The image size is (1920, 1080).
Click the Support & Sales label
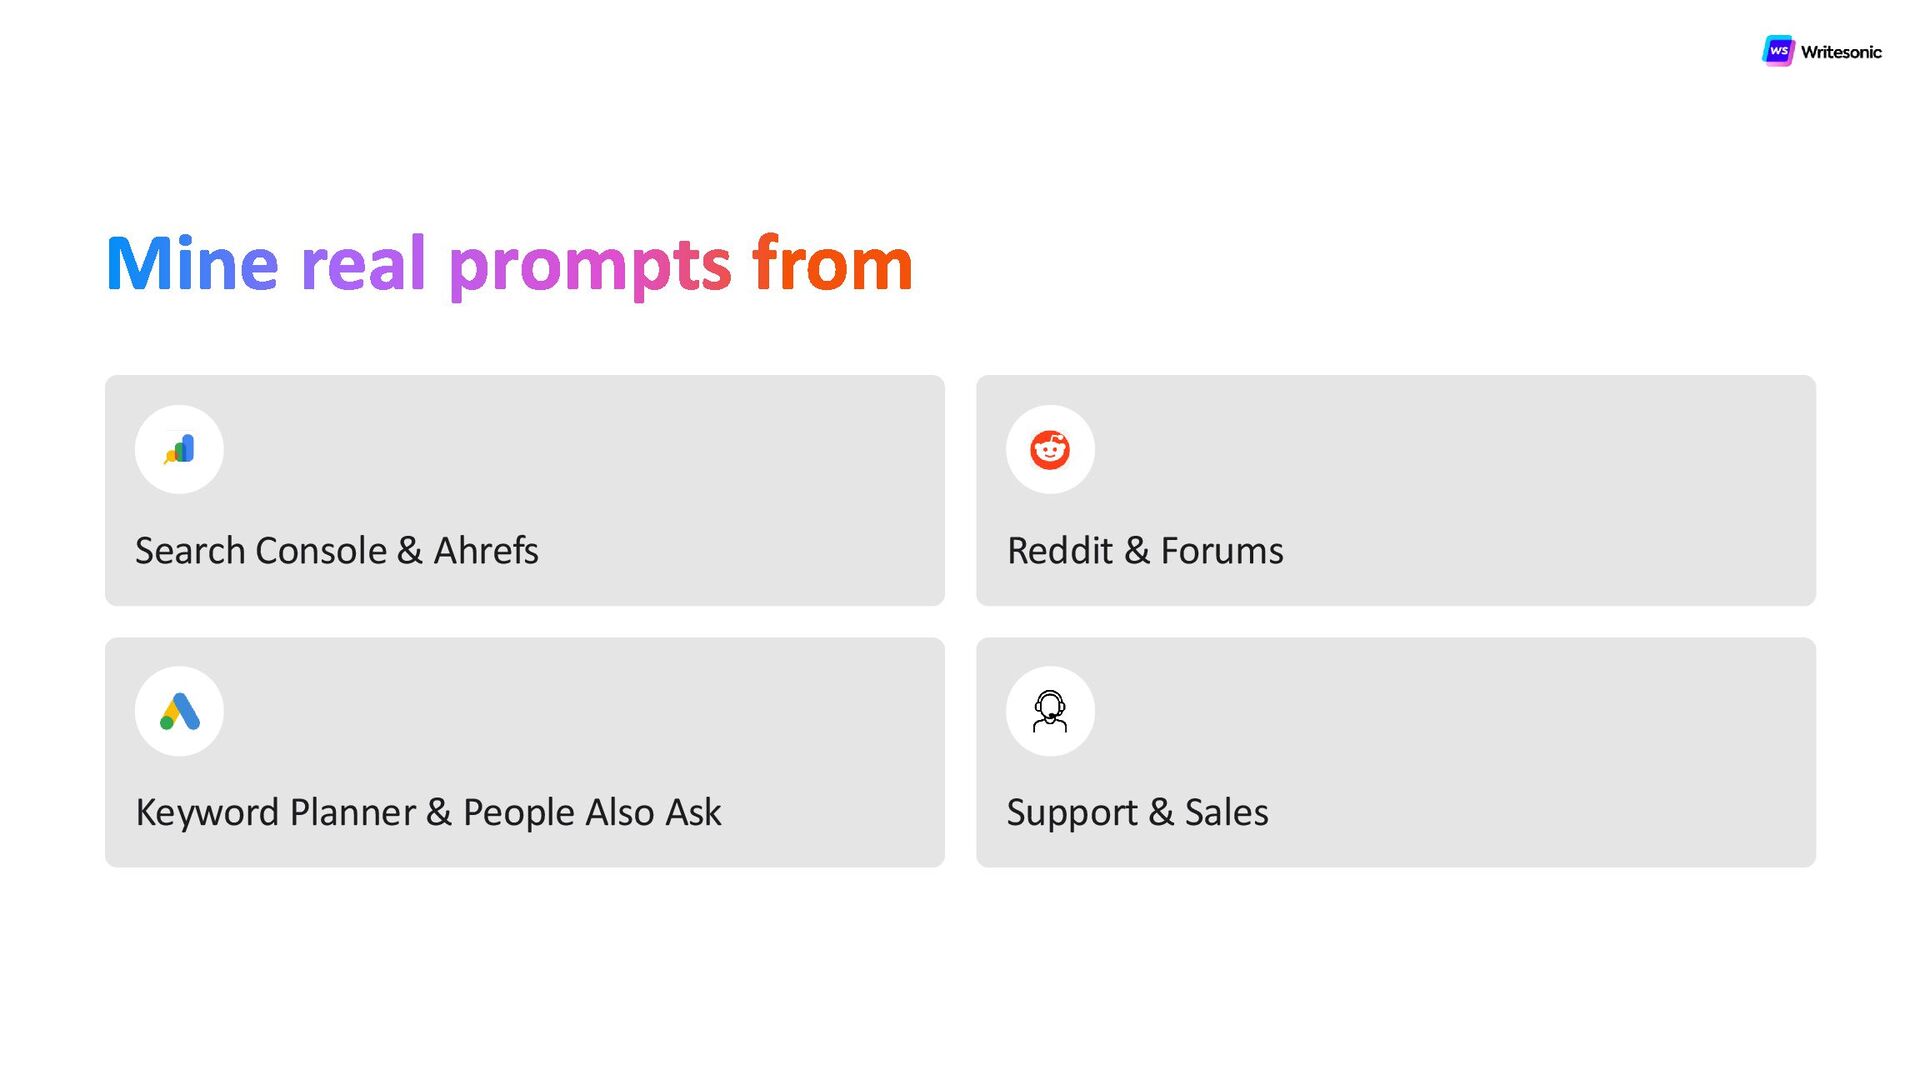click(x=1137, y=813)
